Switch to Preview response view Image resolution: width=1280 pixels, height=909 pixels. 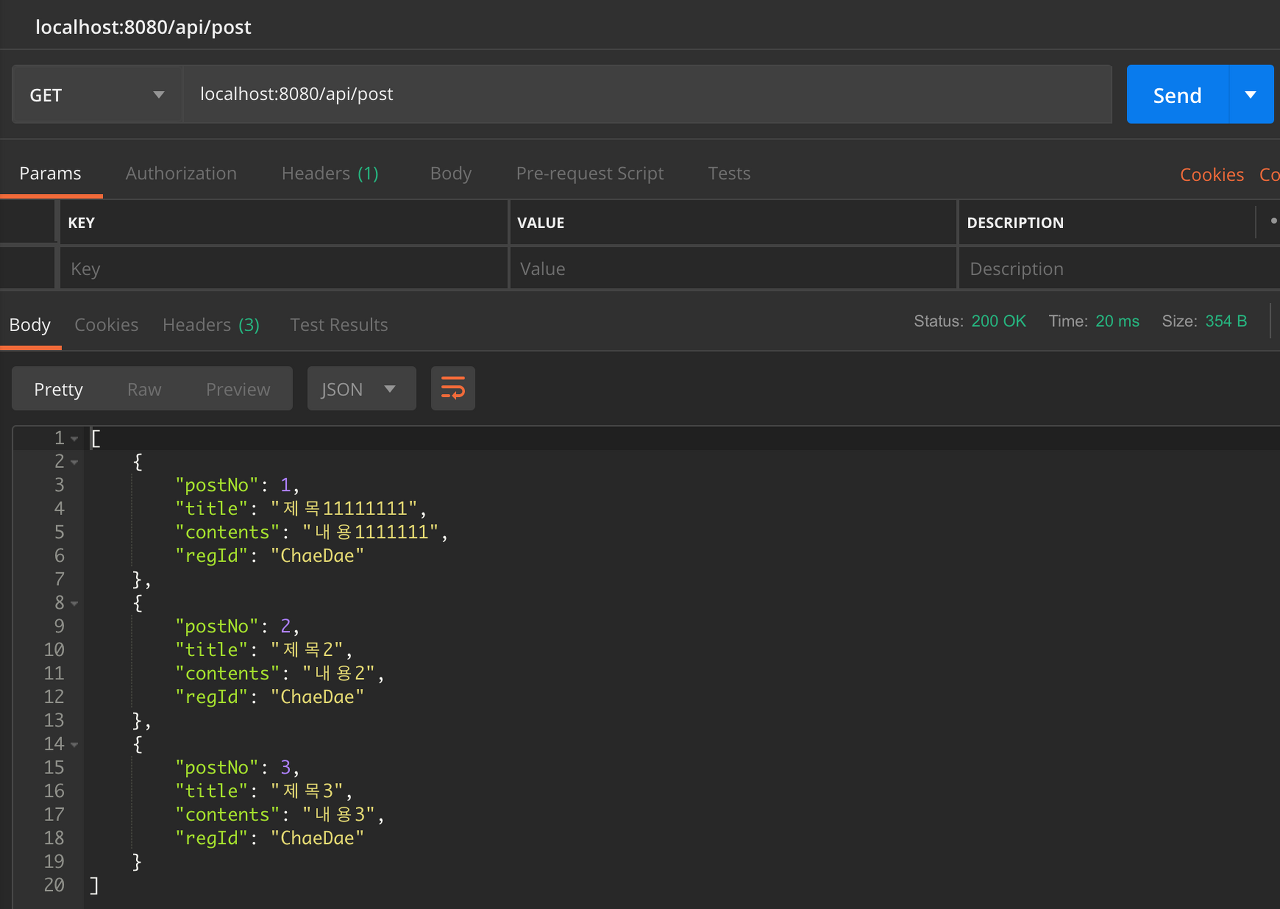click(238, 388)
